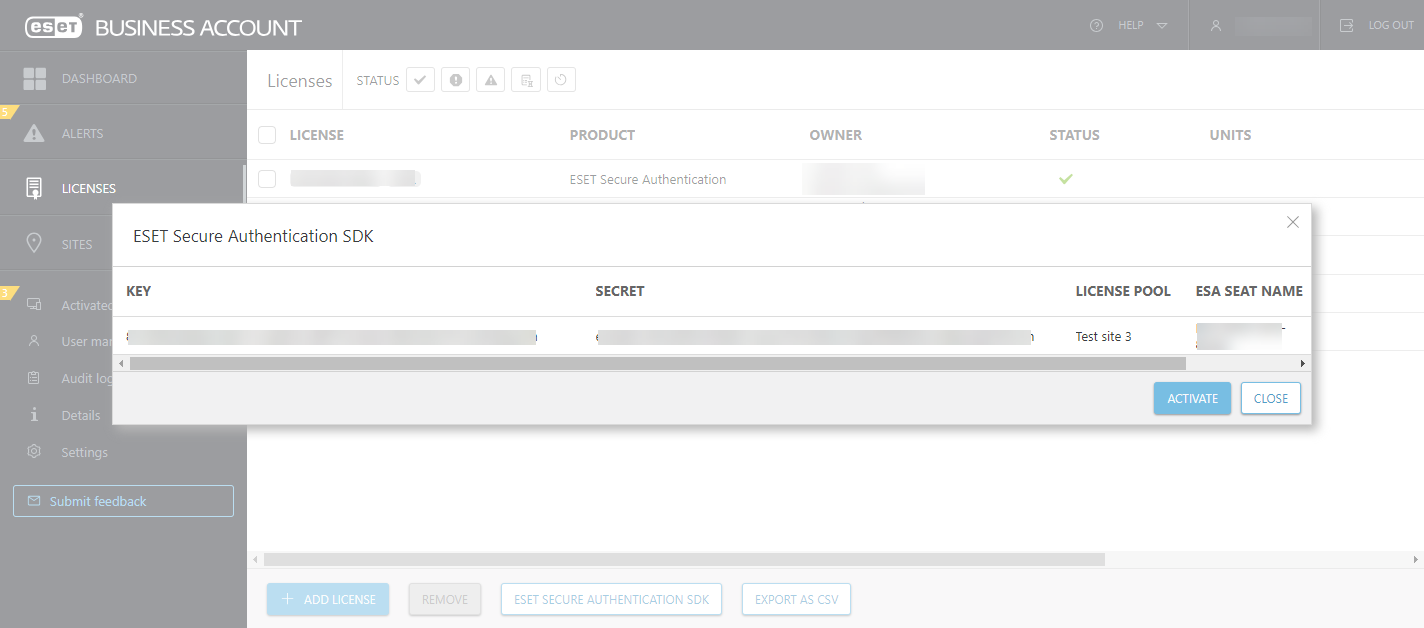
Task: Click left arrow of dialog scrollbar
Action: tap(121, 362)
